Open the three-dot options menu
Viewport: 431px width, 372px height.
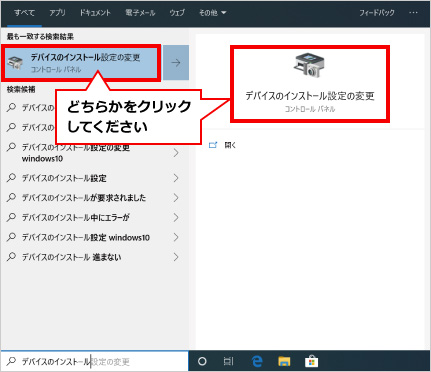pyautogui.click(x=413, y=13)
